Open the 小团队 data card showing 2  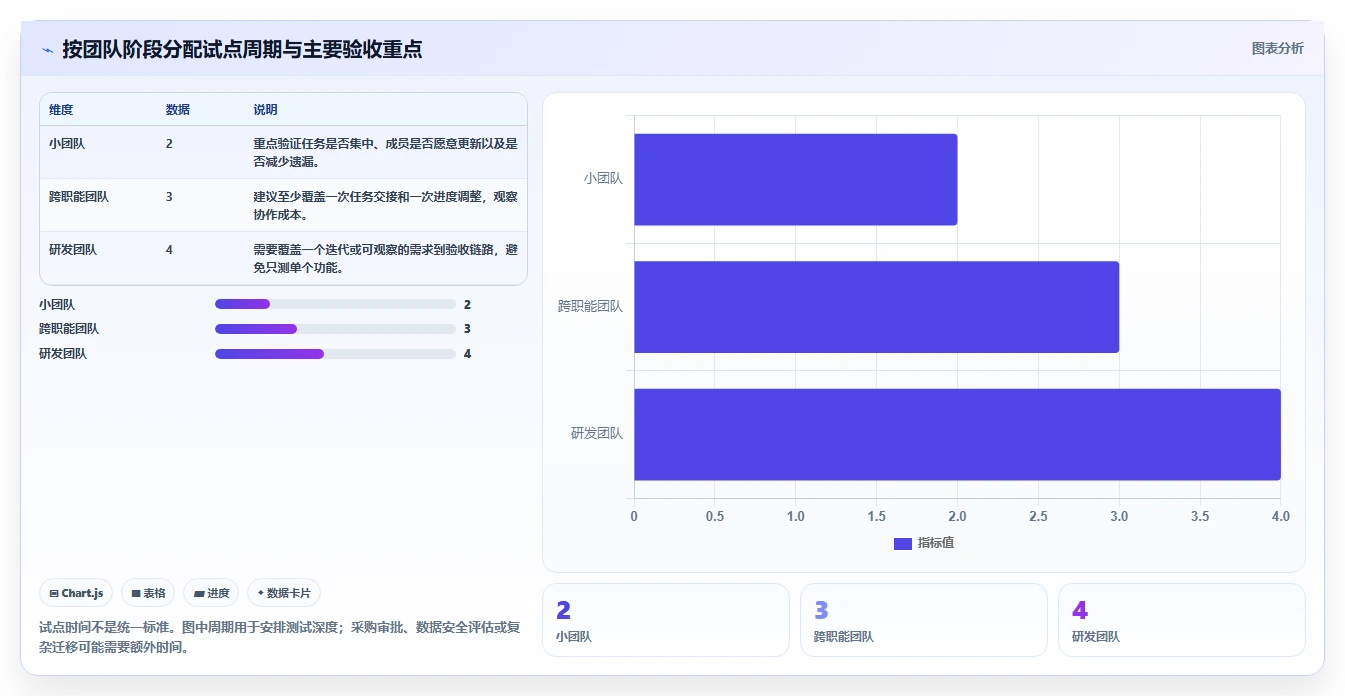665,620
